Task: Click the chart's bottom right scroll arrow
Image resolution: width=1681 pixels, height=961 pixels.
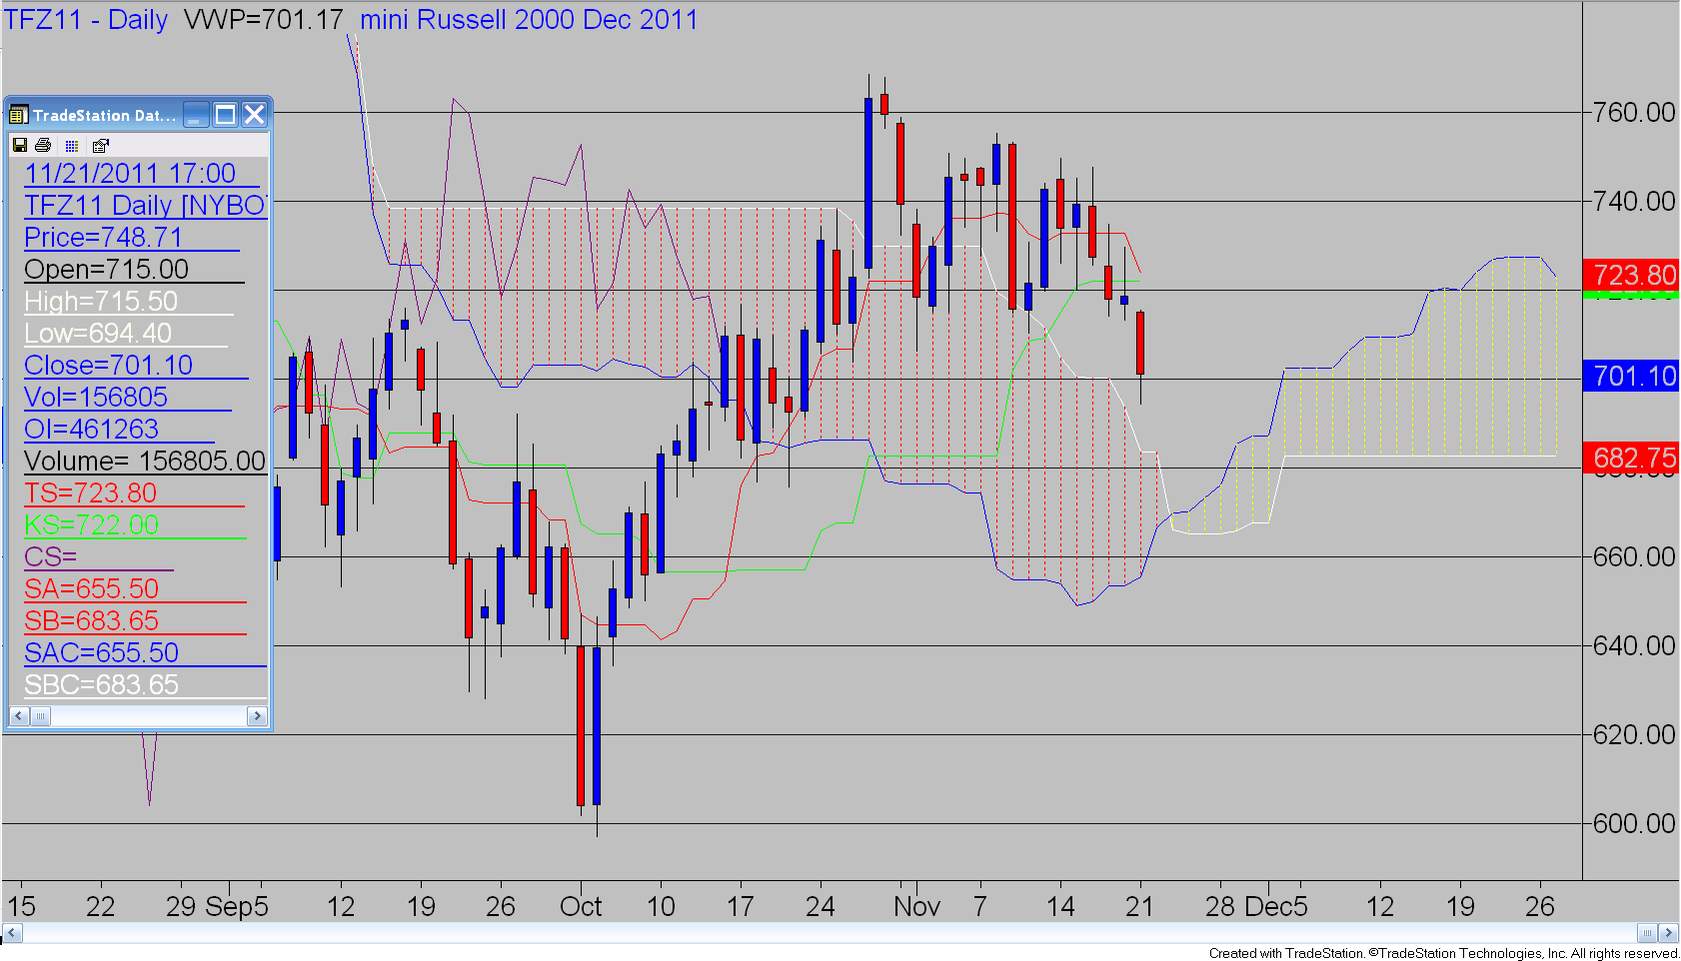Action: click(1669, 934)
